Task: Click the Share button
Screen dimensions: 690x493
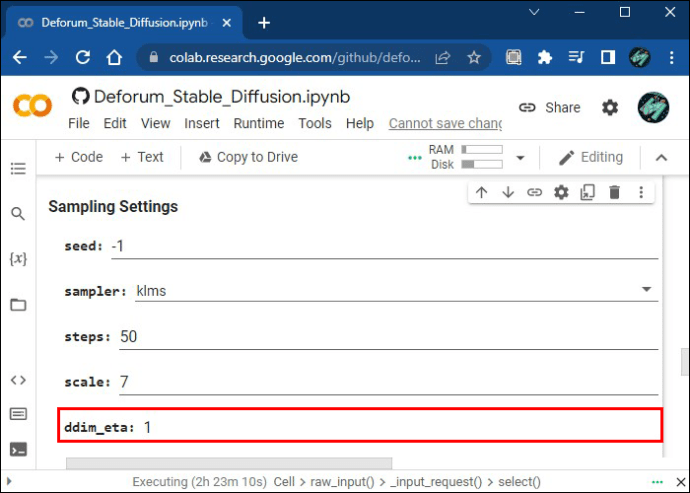Action: pos(549,107)
